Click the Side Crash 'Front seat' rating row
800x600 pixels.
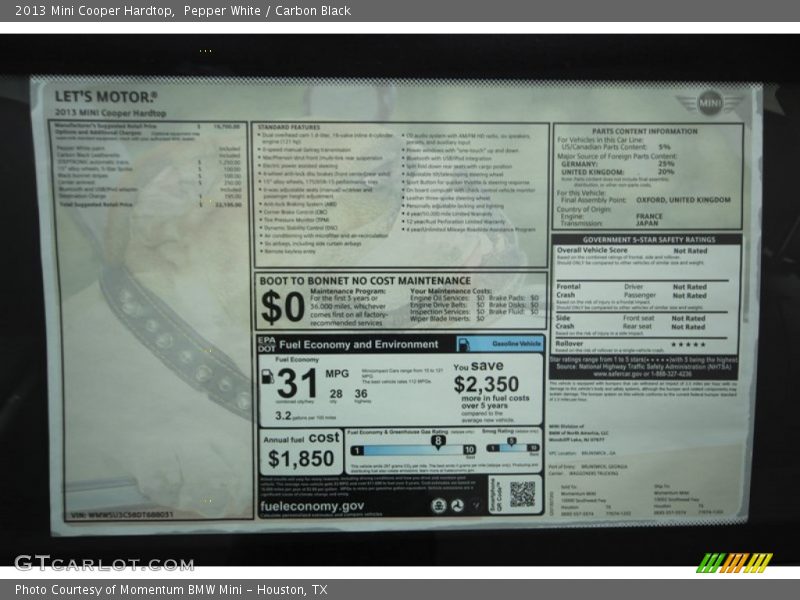click(664, 318)
